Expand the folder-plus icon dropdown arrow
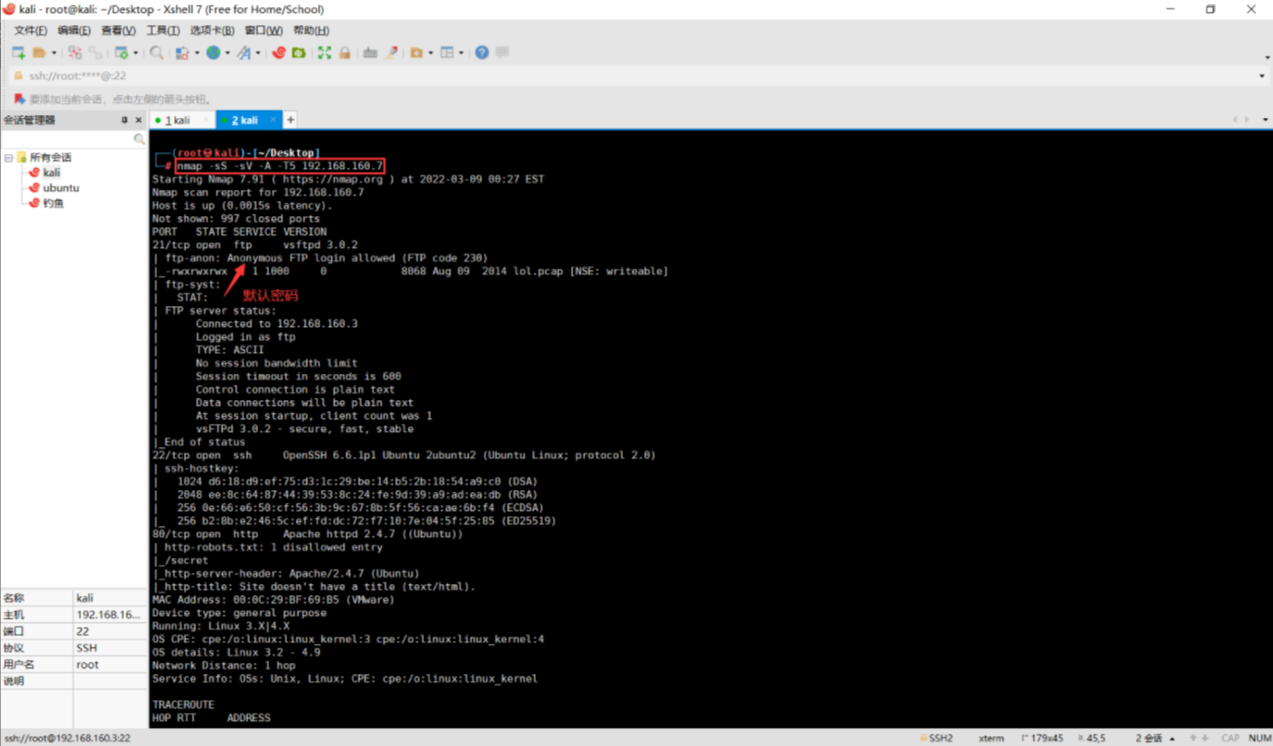Image resolution: width=1273 pixels, height=746 pixels. (431, 53)
